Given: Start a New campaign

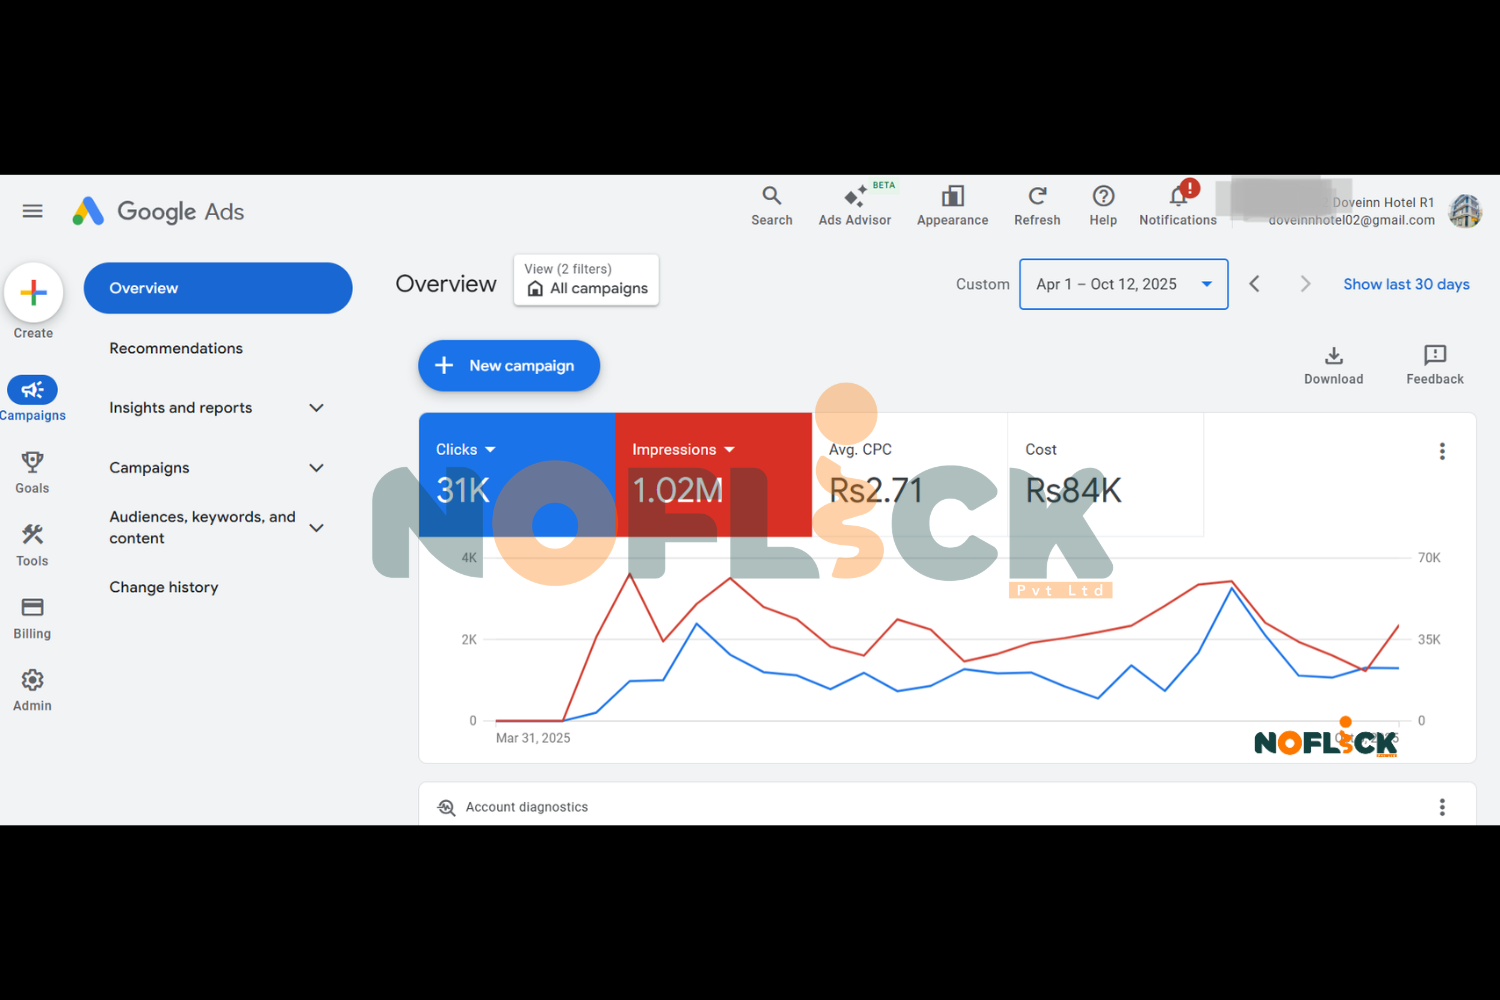Looking at the screenshot, I should 509,366.
